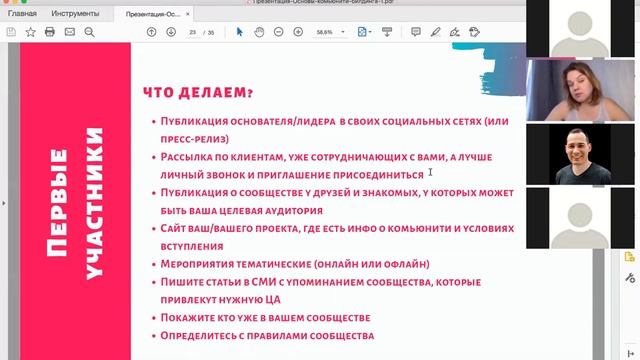This screenshot has width=640, height=360.
Task: Open the wrench tools icon in the right pane
Action: [x=629, y=278]
